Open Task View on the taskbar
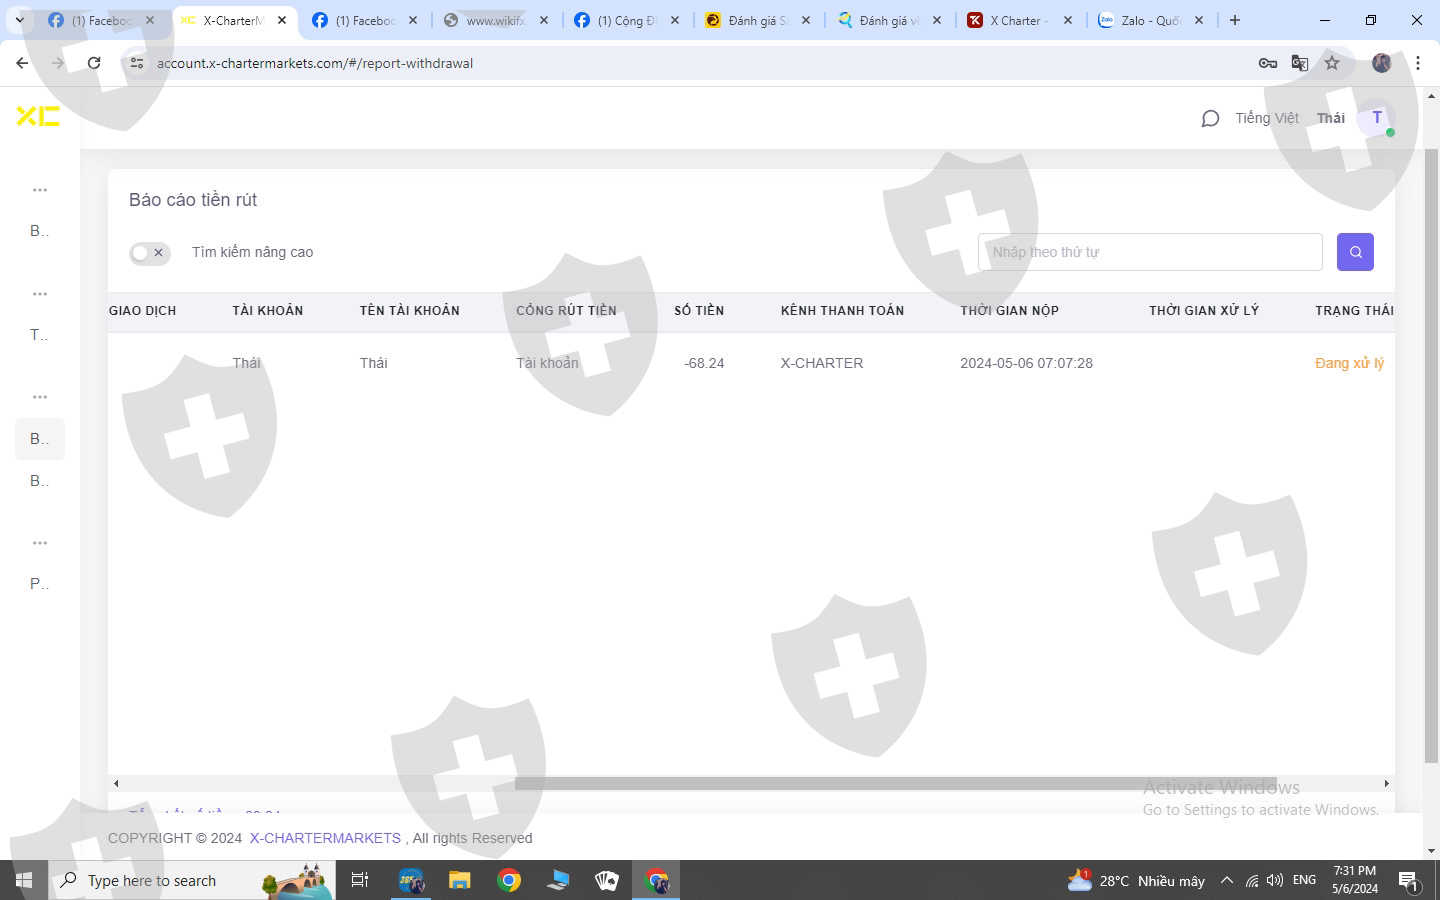 pos(360,880)
